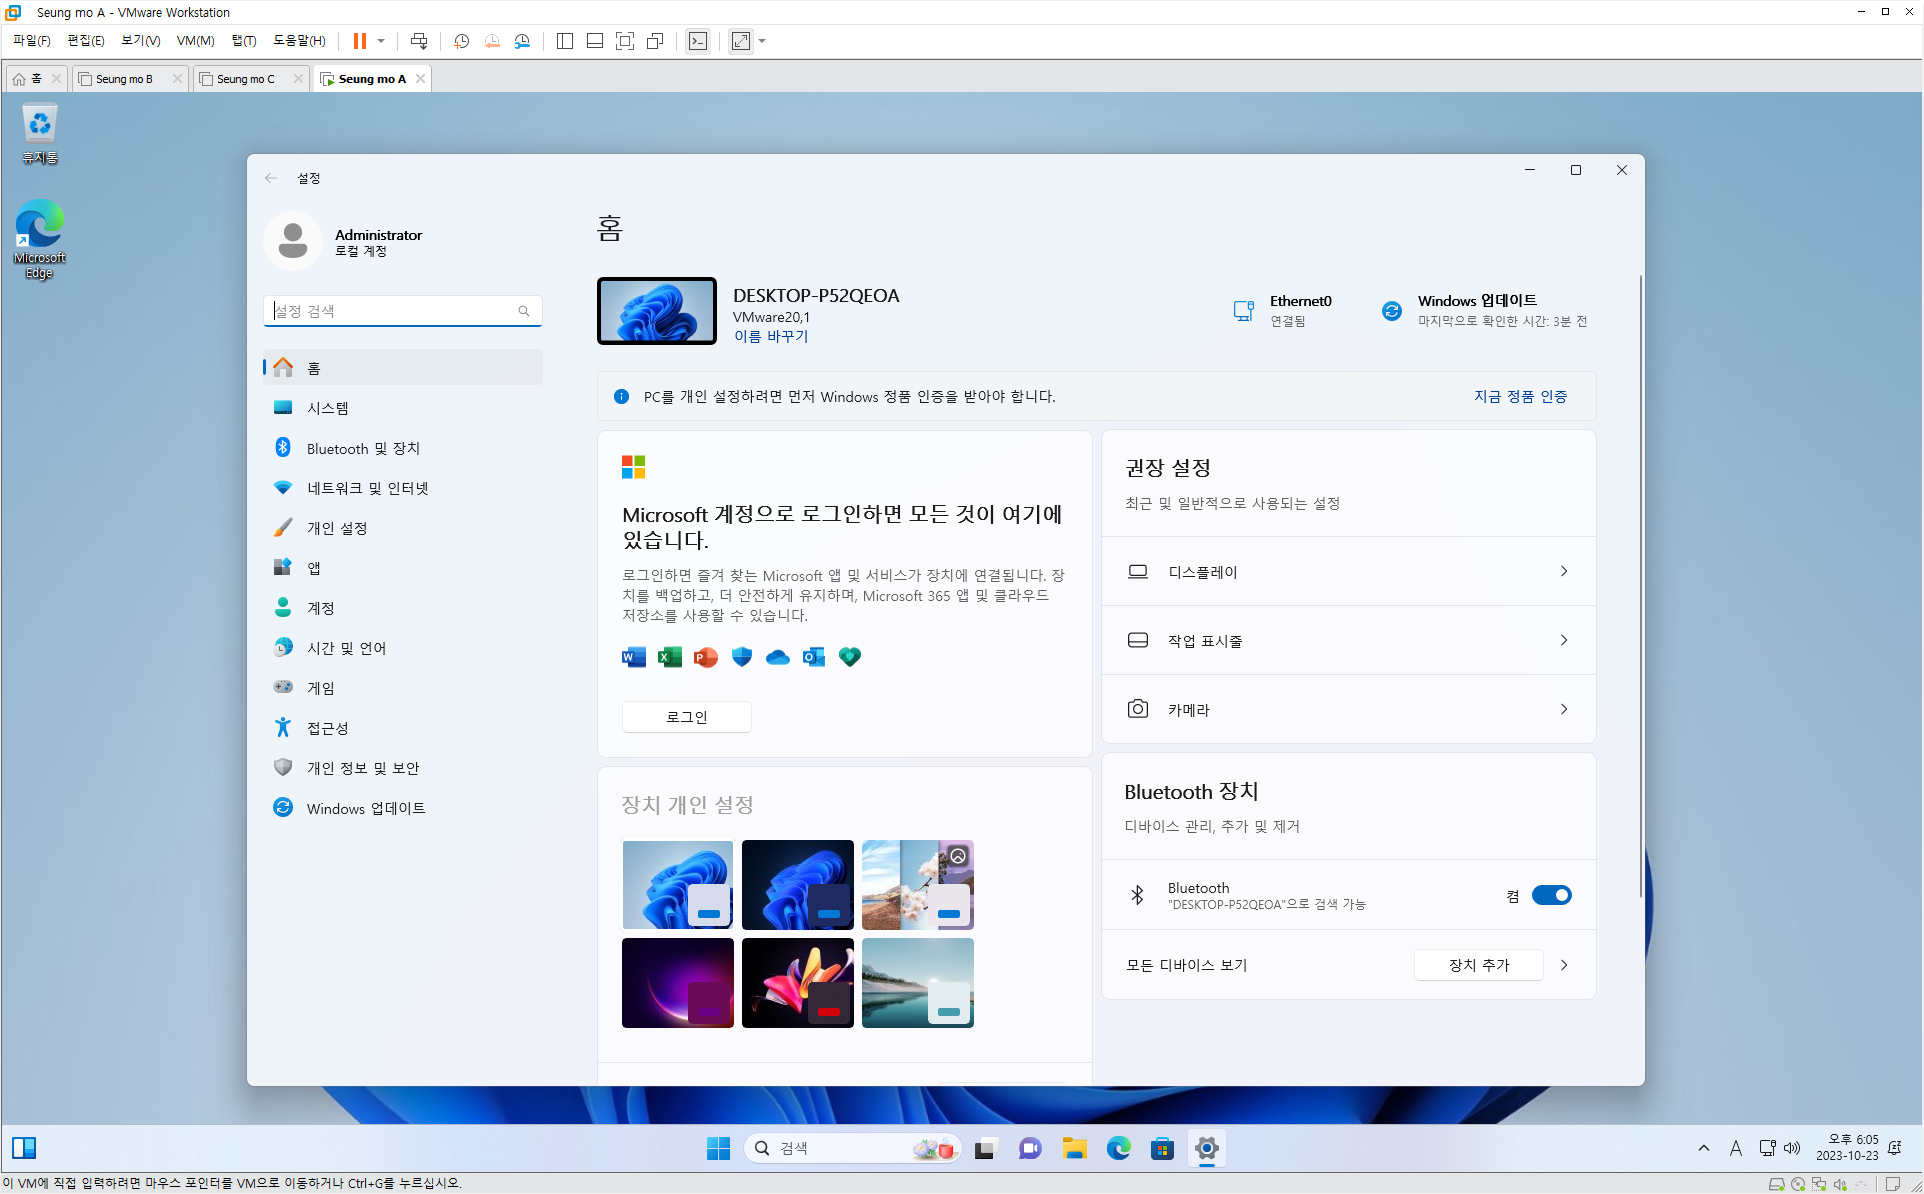Viewport: 1924px width, 1194px height.
Task: Open 개인 정보 및 보안 in sidebar
Action: tap(362, 768)
